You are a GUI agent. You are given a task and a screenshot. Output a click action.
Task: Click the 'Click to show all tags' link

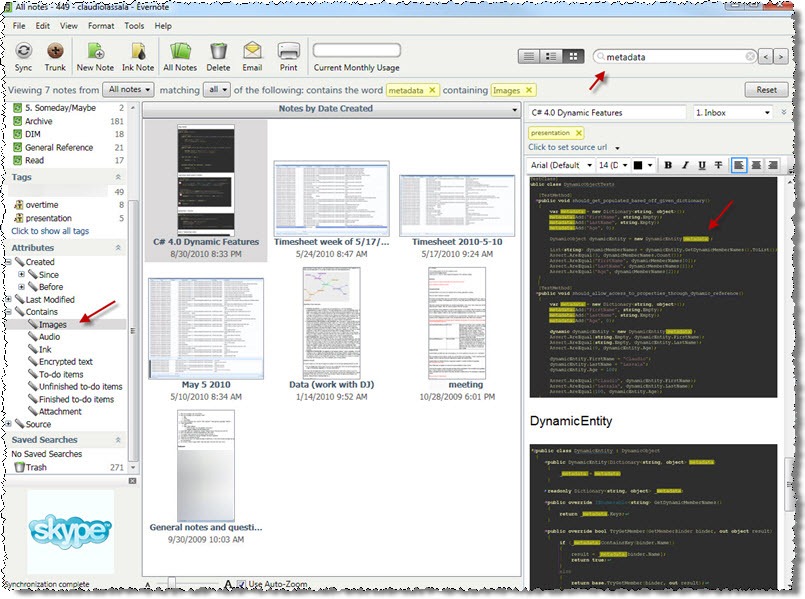pyautogui.click(x=50, y=231)
